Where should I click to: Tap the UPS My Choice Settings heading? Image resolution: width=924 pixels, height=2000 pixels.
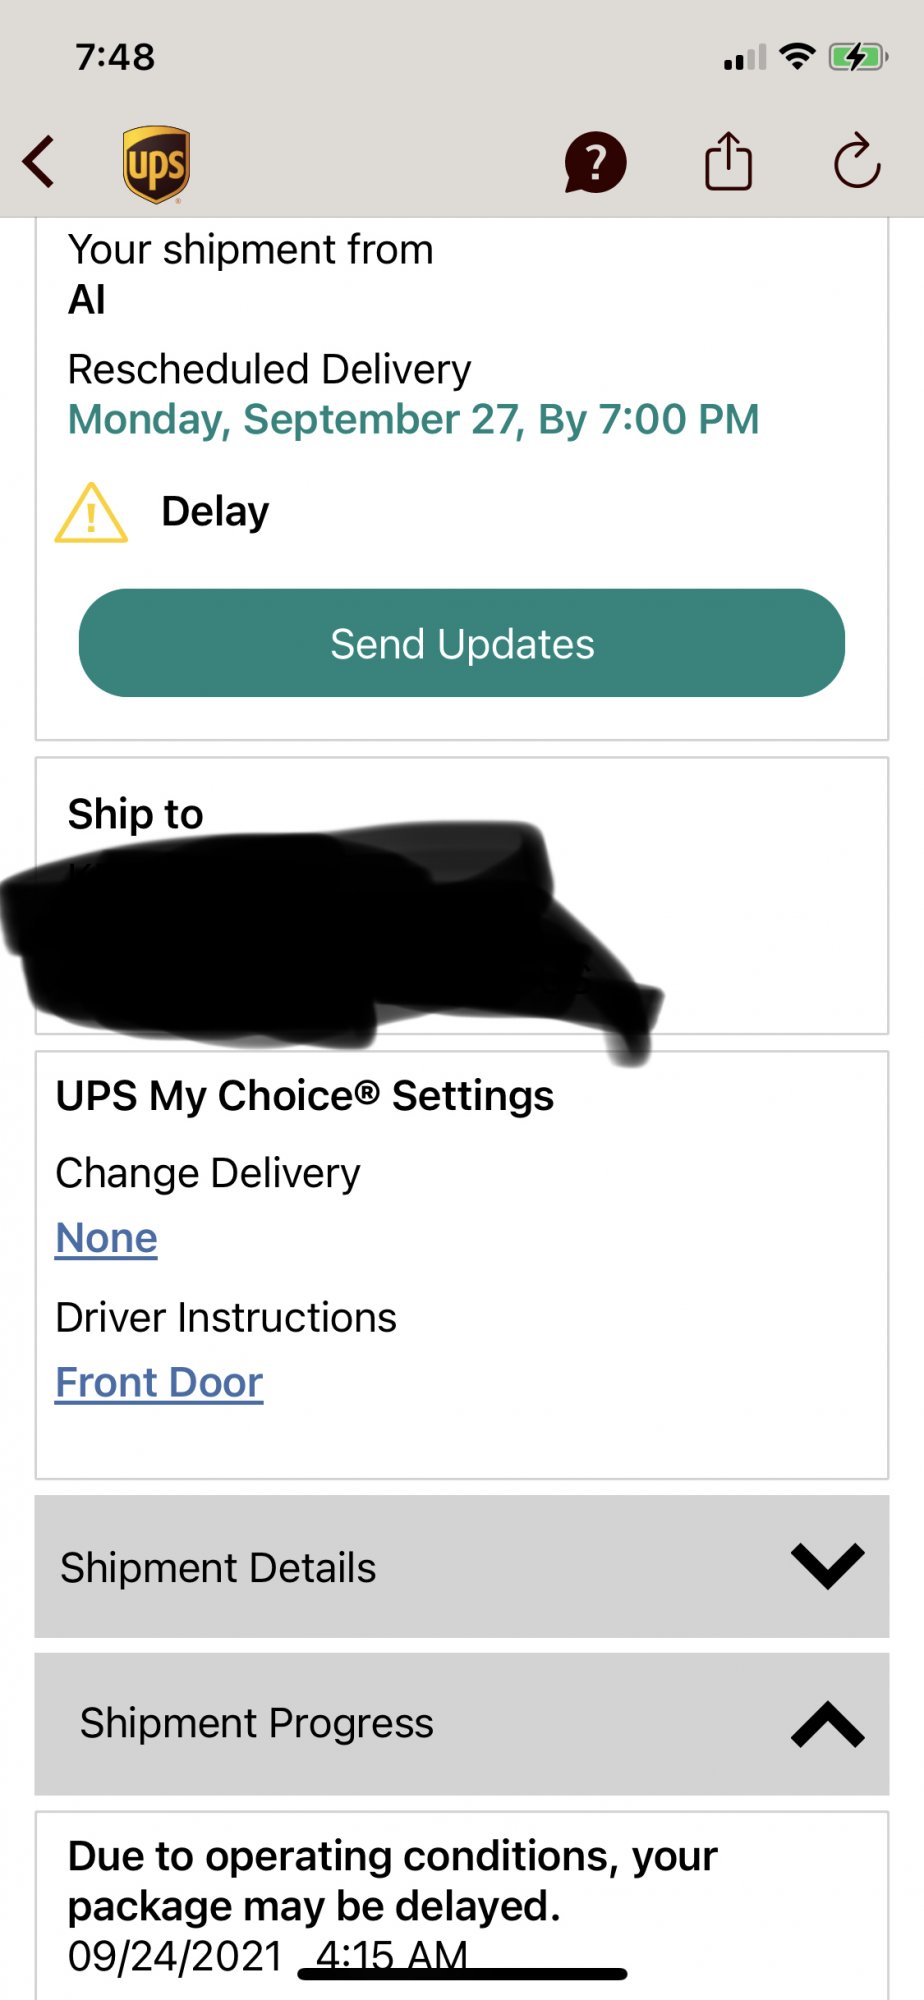pyautogui.click(x=305, y=1096)
